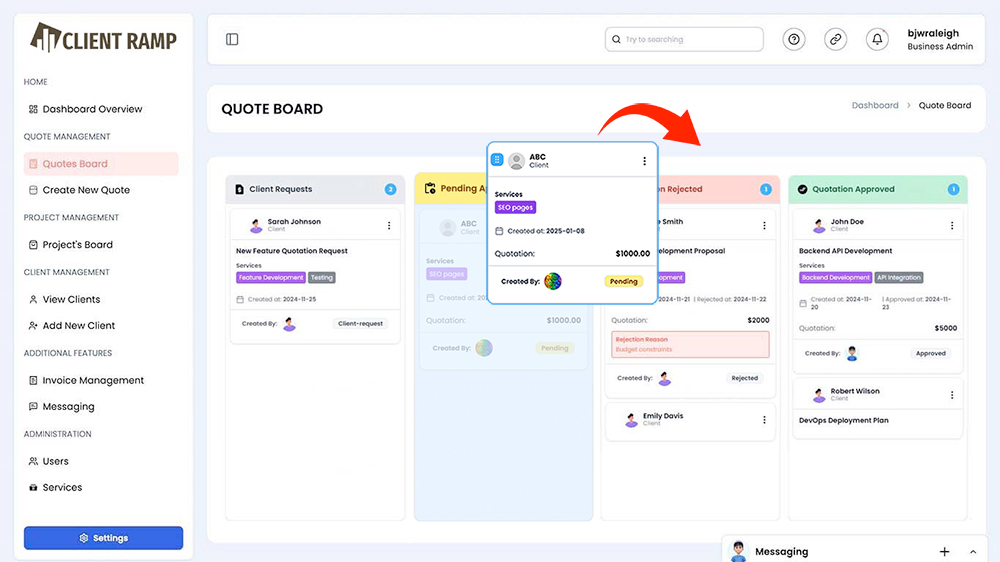Image resolution: width=1000 pixels, height=562 pixels.
Task: Open John Doe card options menu
Action: point(952,226)
